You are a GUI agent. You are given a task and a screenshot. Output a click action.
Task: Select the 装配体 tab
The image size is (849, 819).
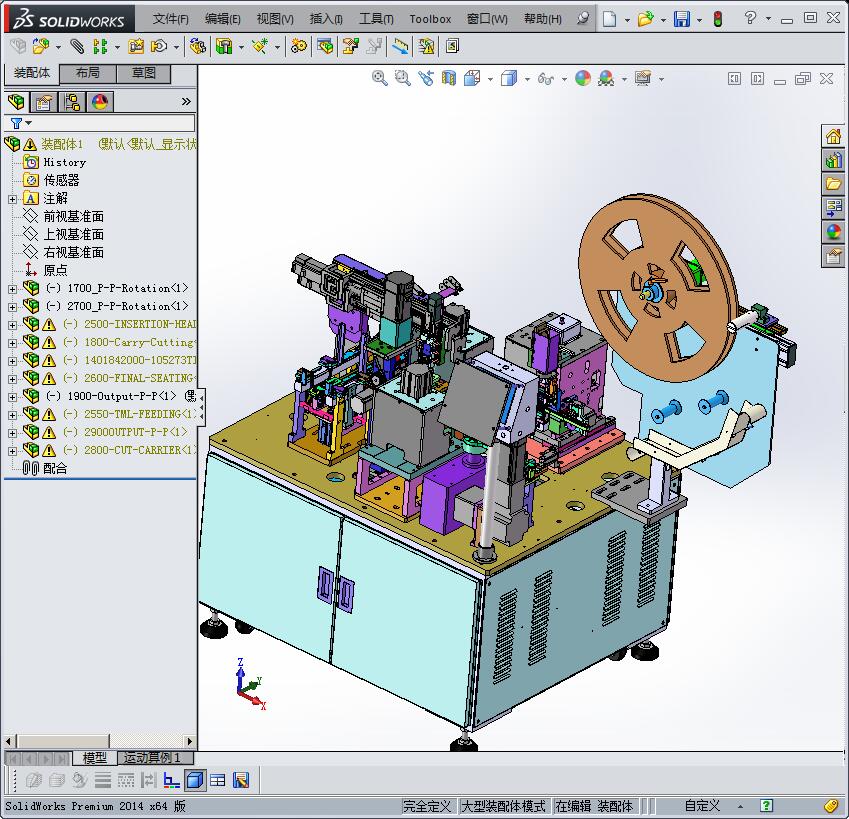click(x=31, y=73)
